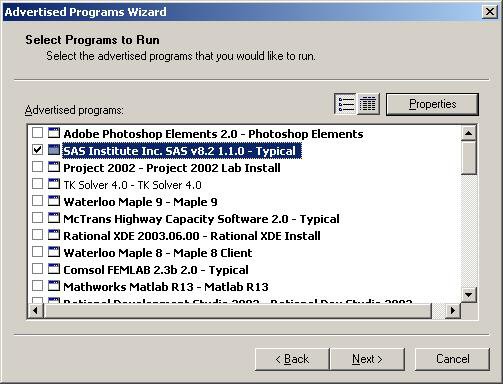
Task: Check Project 2002 Lab Install checkbox
Action: [x=37, y=167]
